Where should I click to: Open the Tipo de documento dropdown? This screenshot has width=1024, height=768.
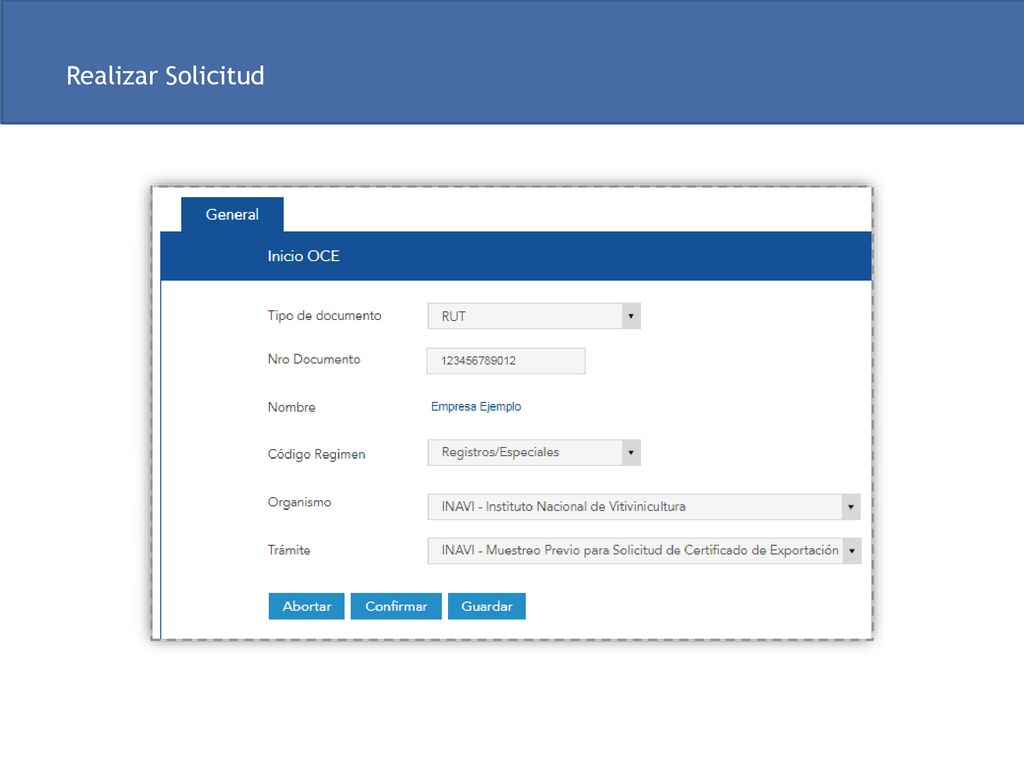pyautogui.click(x=534, y=316)
